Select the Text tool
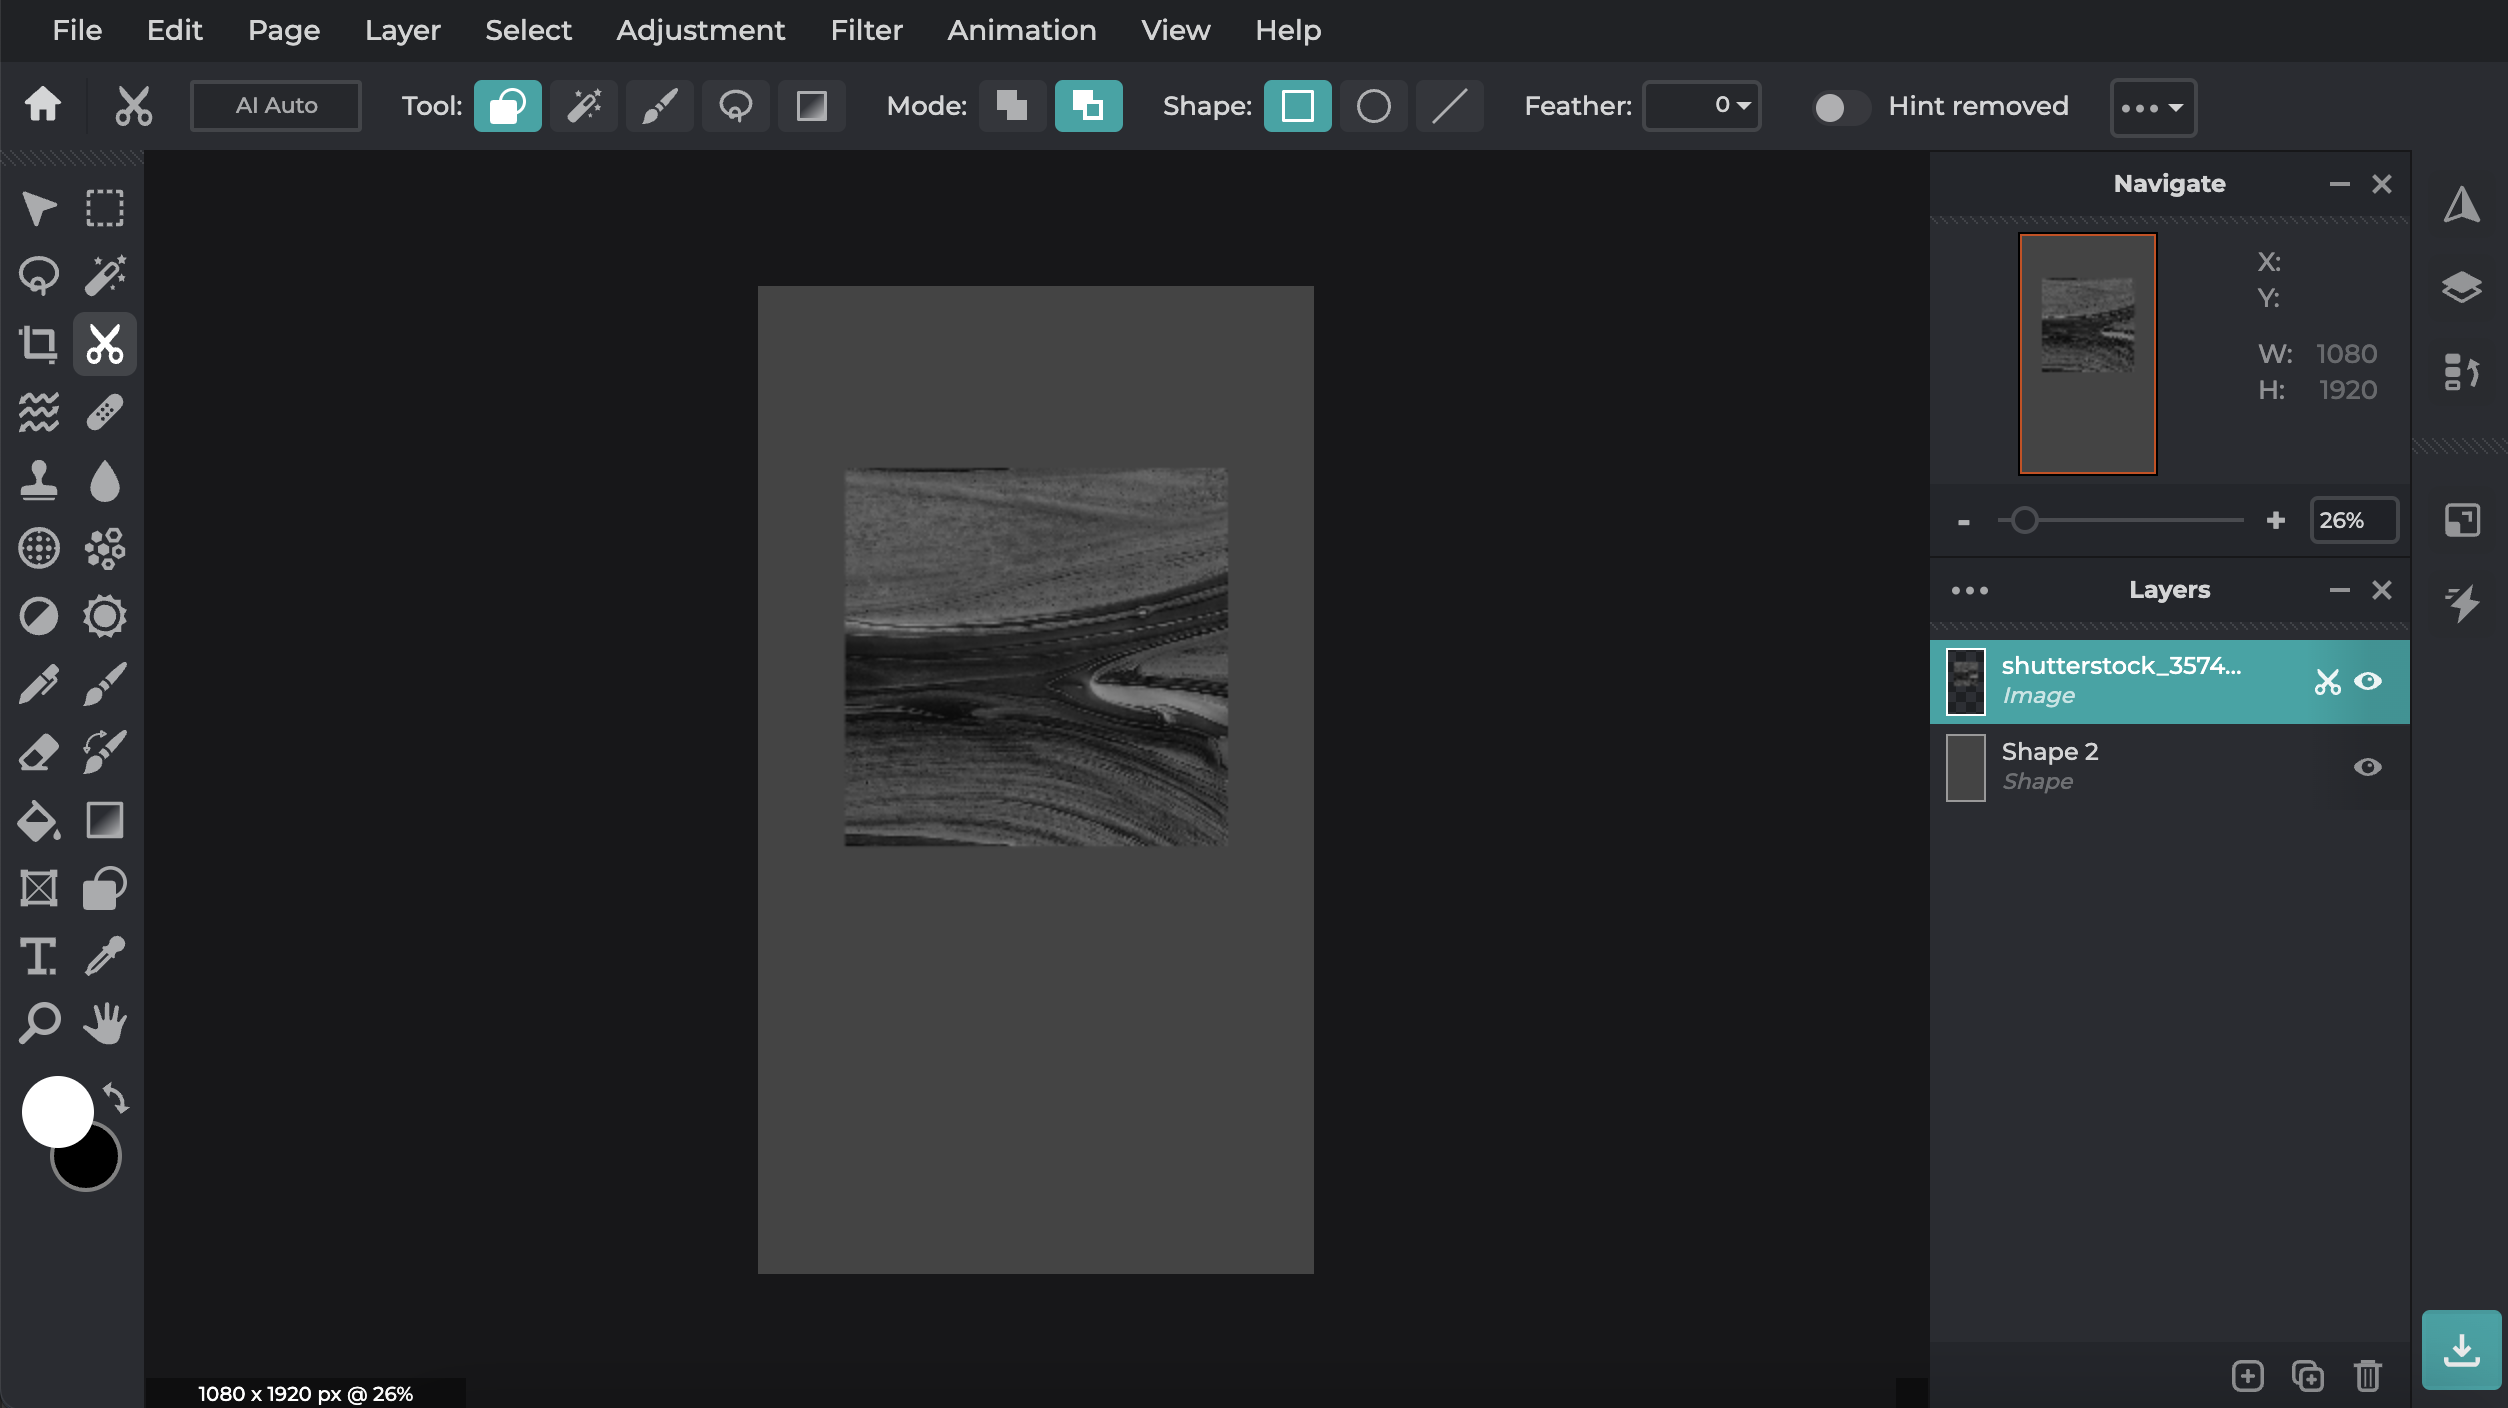Screen dimensions: 2508x1408 coord(39,956)
